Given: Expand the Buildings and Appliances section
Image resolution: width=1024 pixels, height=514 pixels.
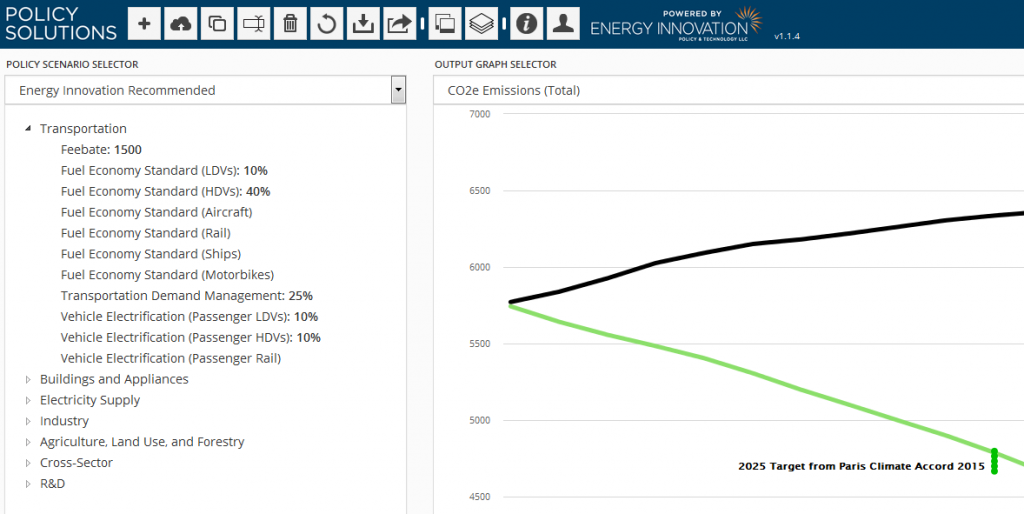Looking at the screenshot, I should pyautogui.click(x=29, y=380).
